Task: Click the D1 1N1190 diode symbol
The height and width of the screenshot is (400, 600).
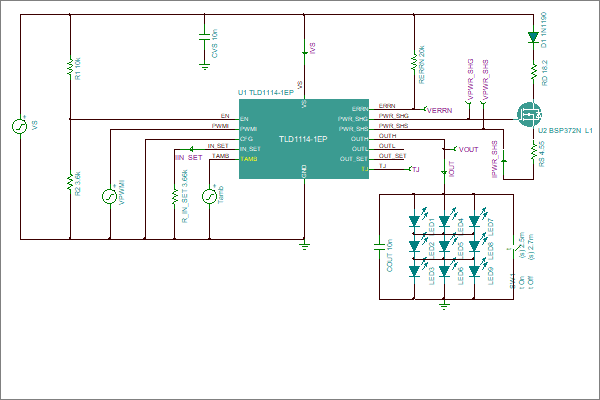Action: (x=533, y=38)
